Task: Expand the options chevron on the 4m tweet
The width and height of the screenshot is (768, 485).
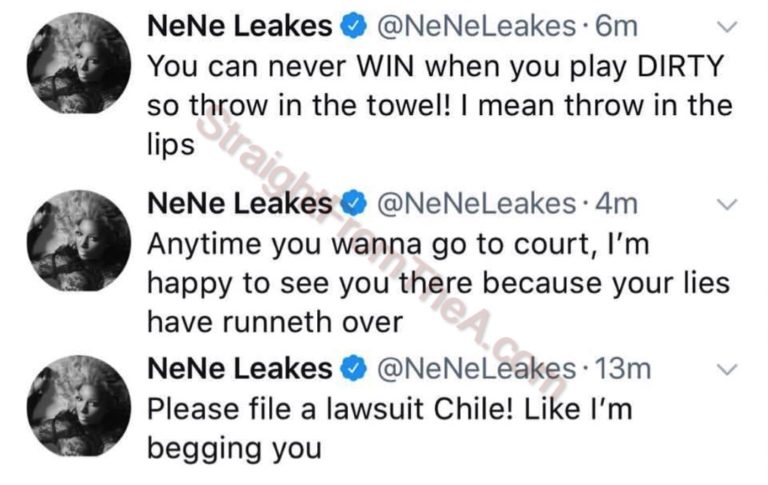Action: 729,205
